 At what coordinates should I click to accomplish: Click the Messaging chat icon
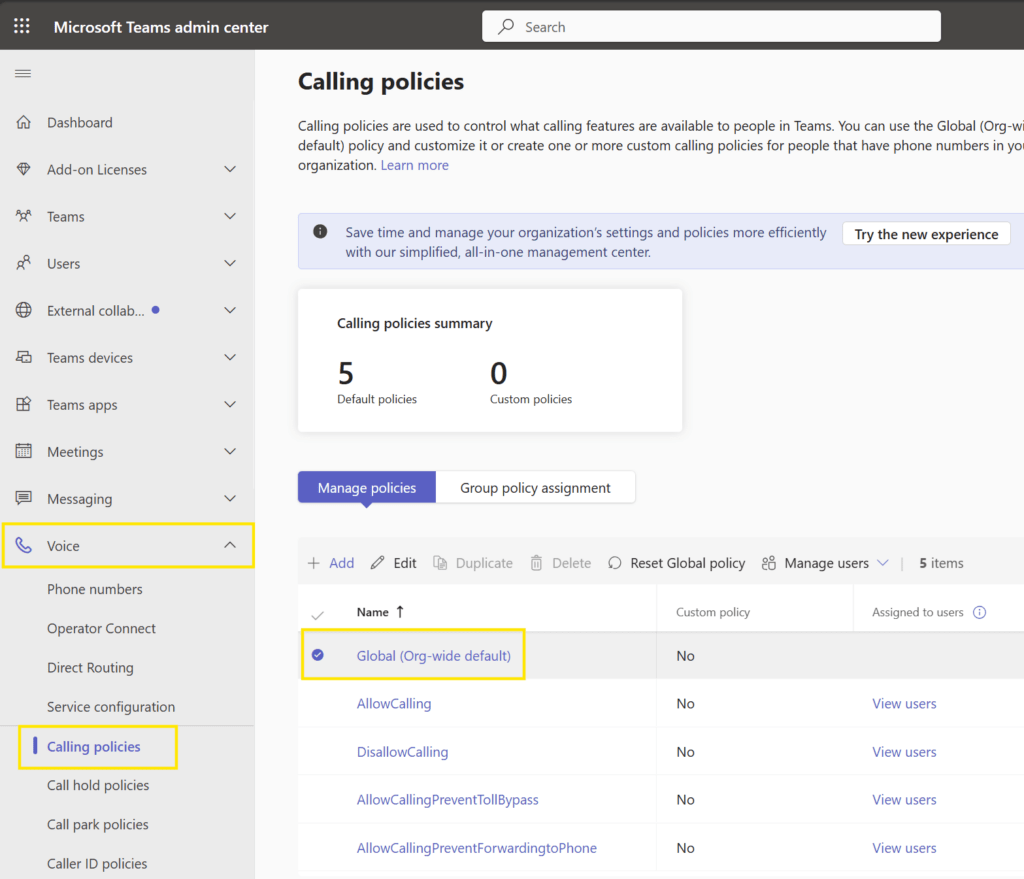tap(24, 498)
